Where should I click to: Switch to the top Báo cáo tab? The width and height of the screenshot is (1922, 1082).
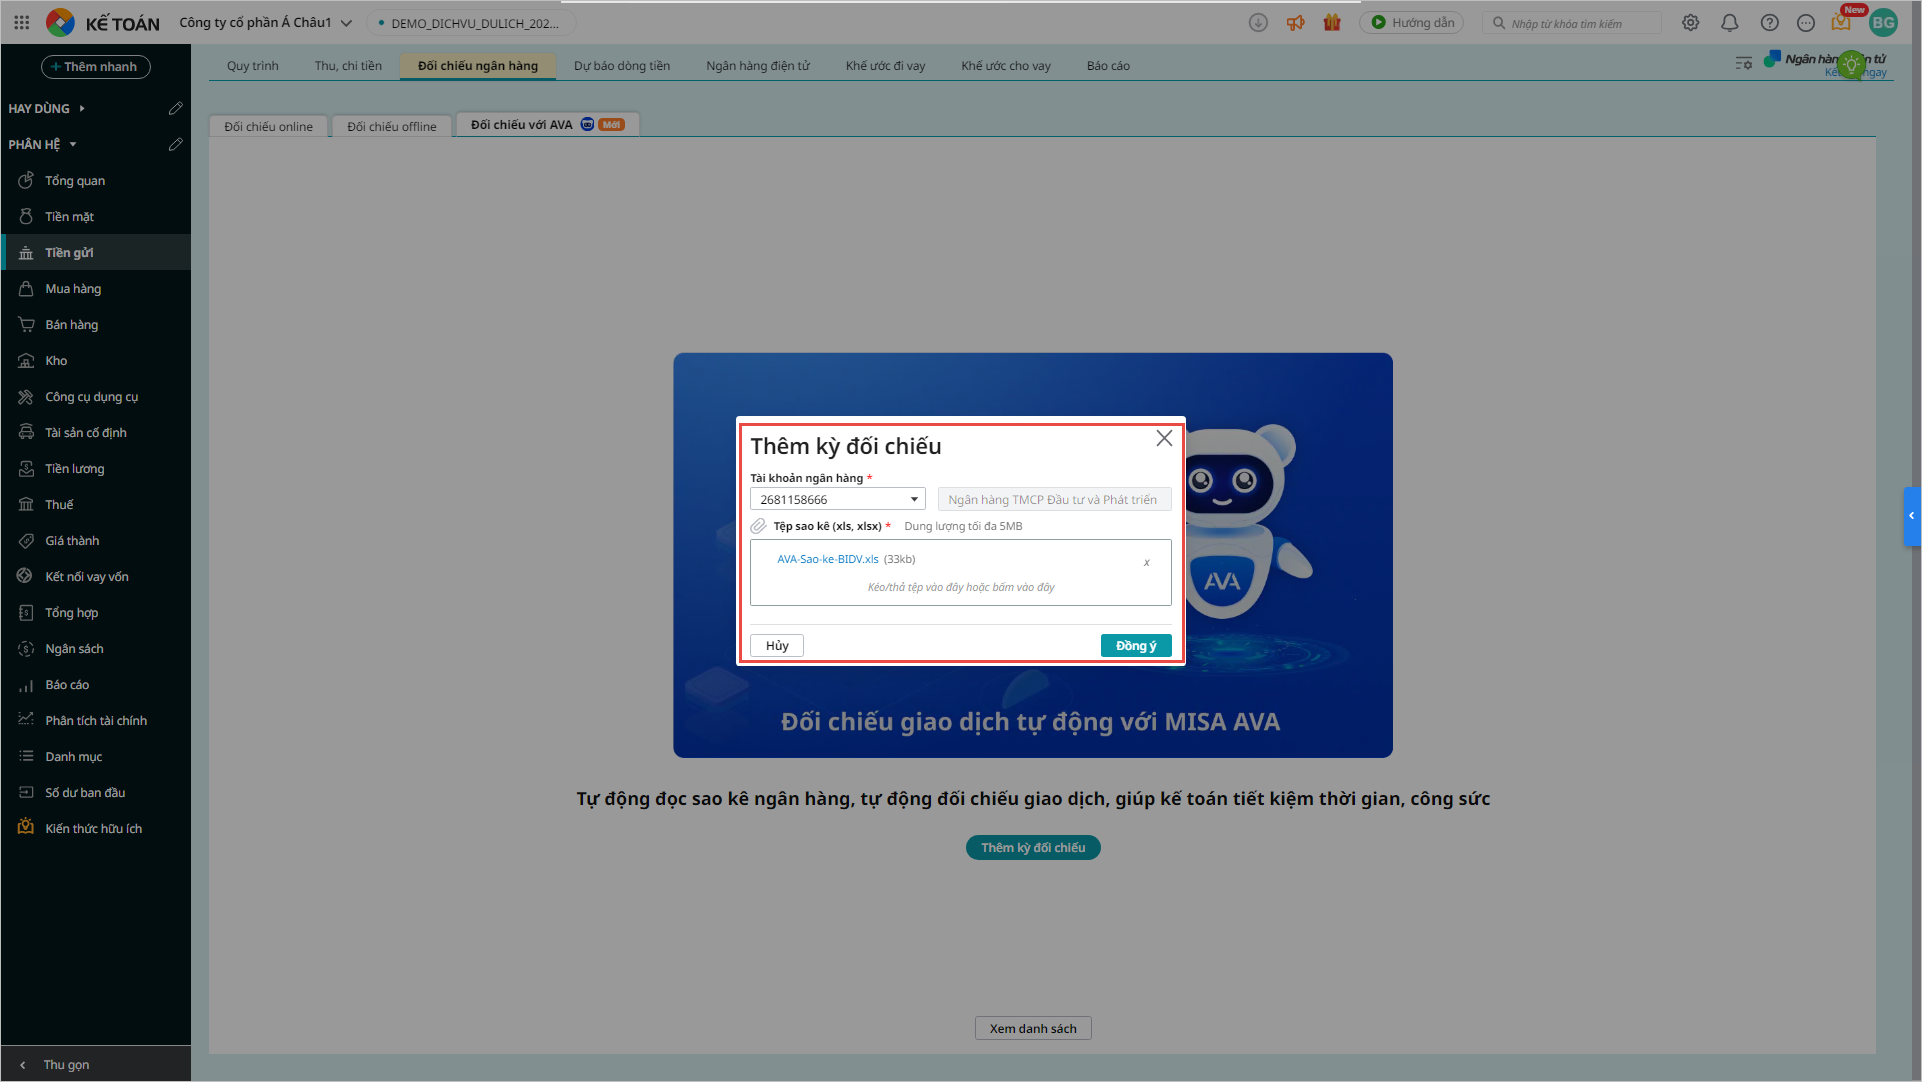(x=1108, y=66)
